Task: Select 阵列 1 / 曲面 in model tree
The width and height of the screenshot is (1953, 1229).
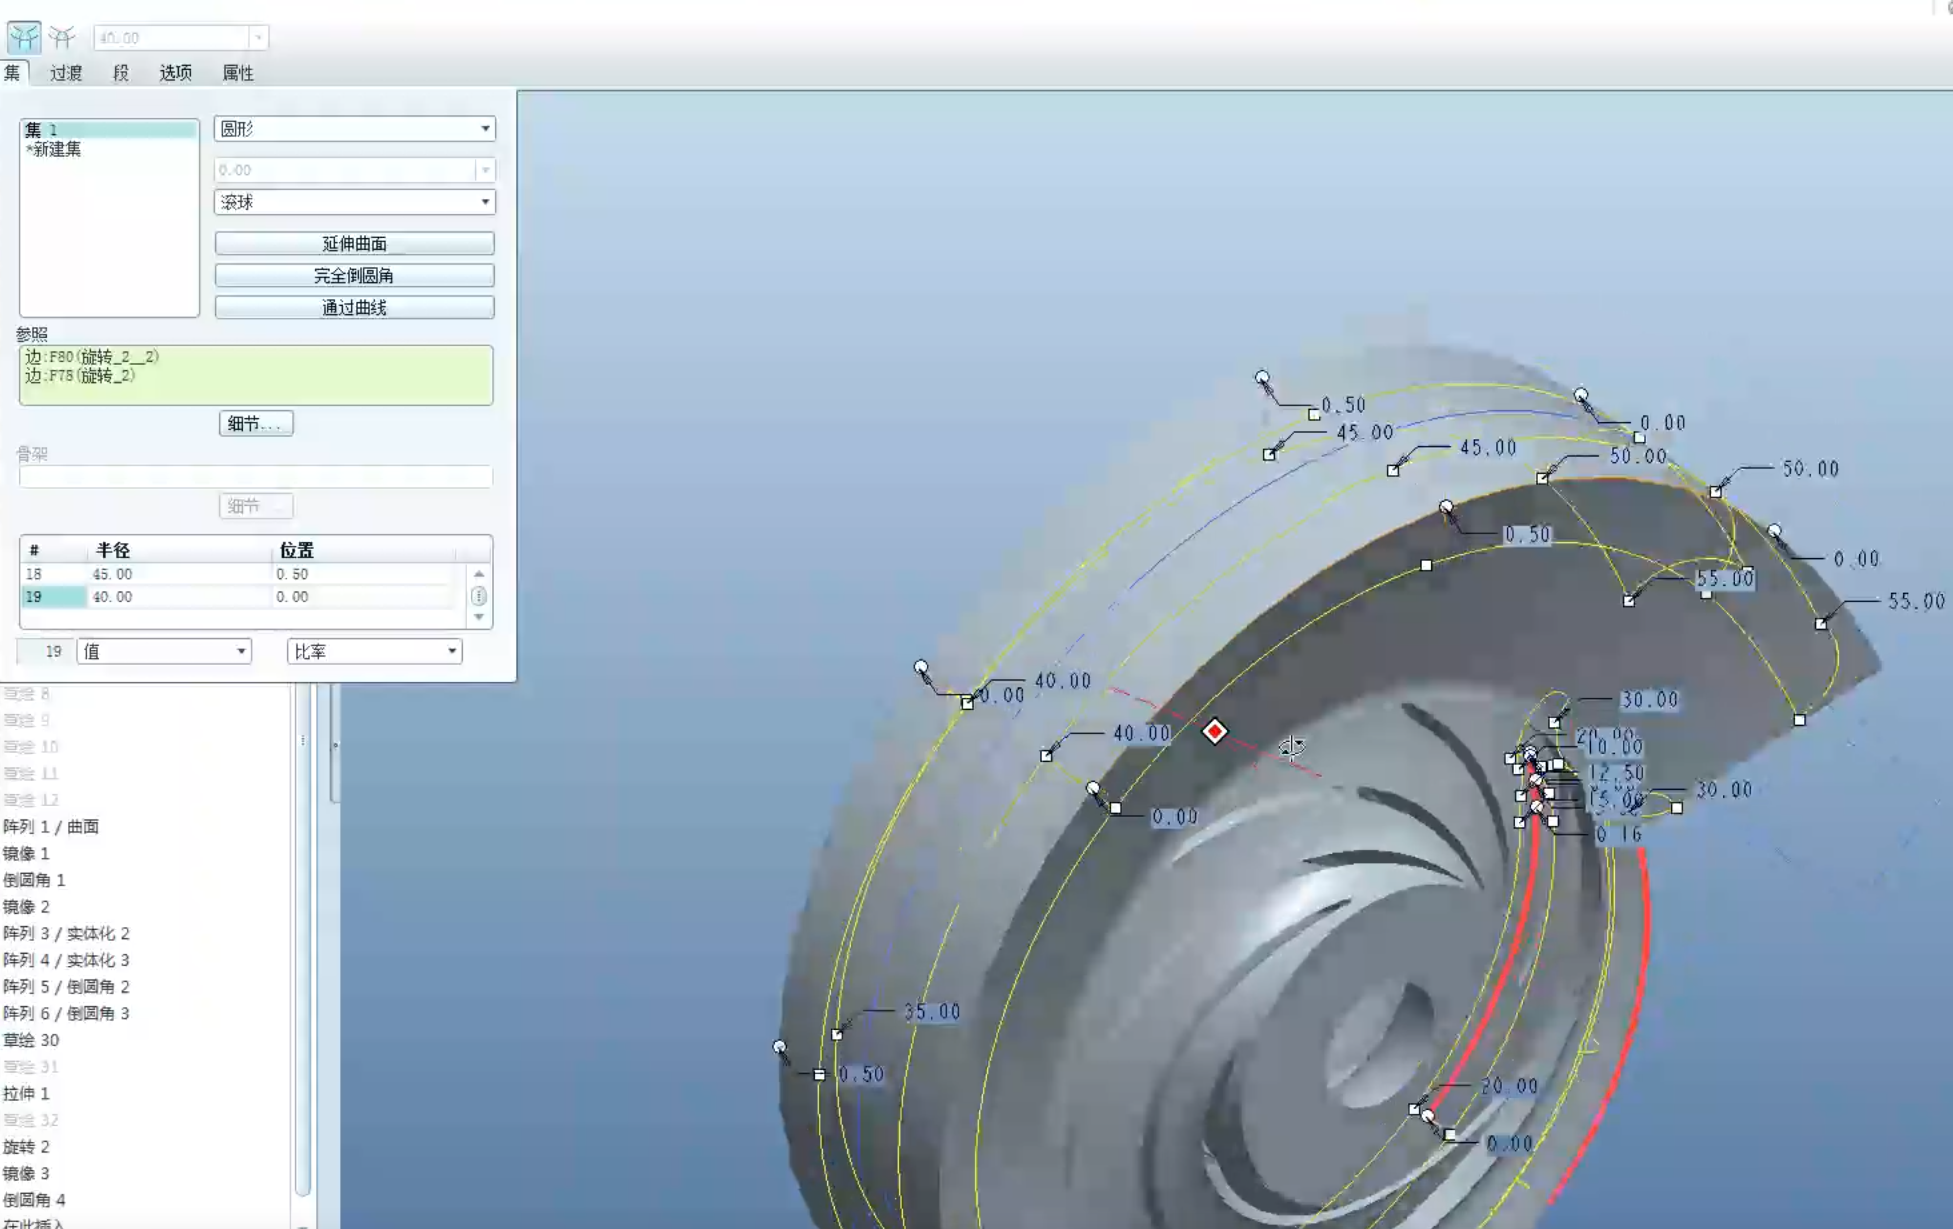Action: click(51, 827)
